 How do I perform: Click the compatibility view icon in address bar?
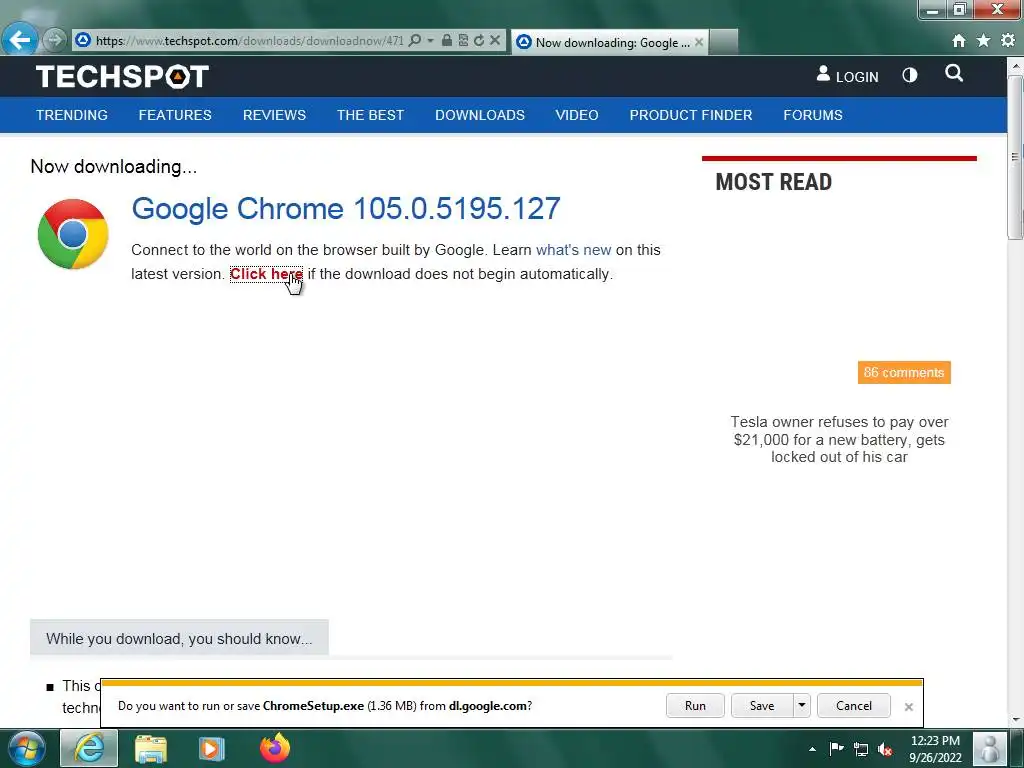point(463,40)
